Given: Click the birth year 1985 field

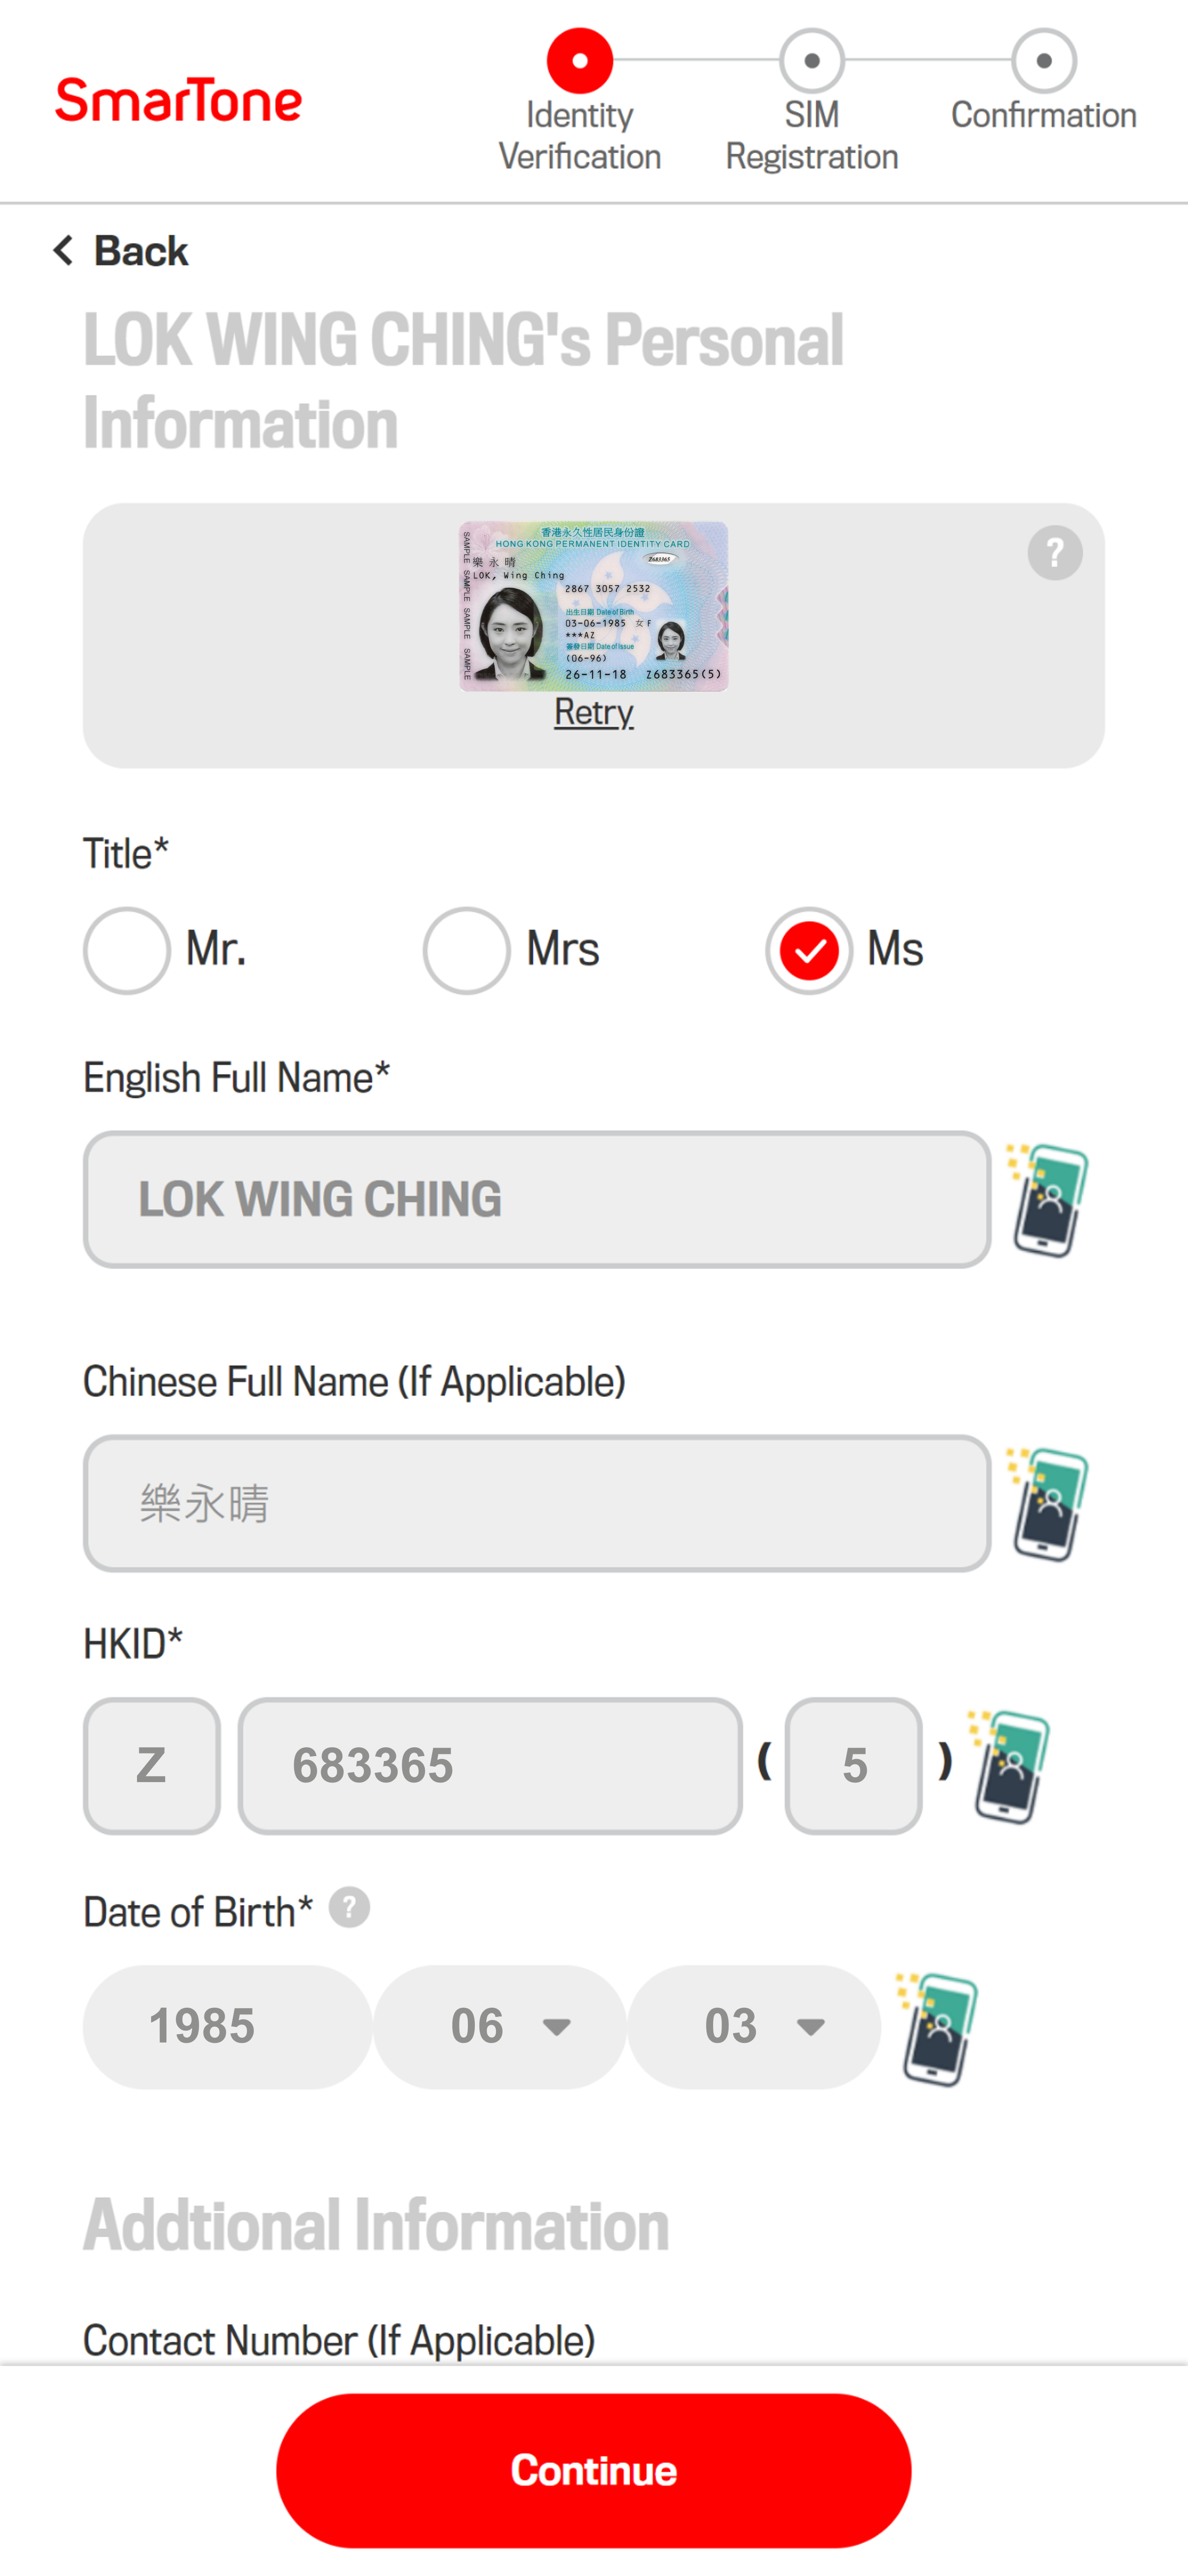Looking at the screenshot, I should (228, 2026).
